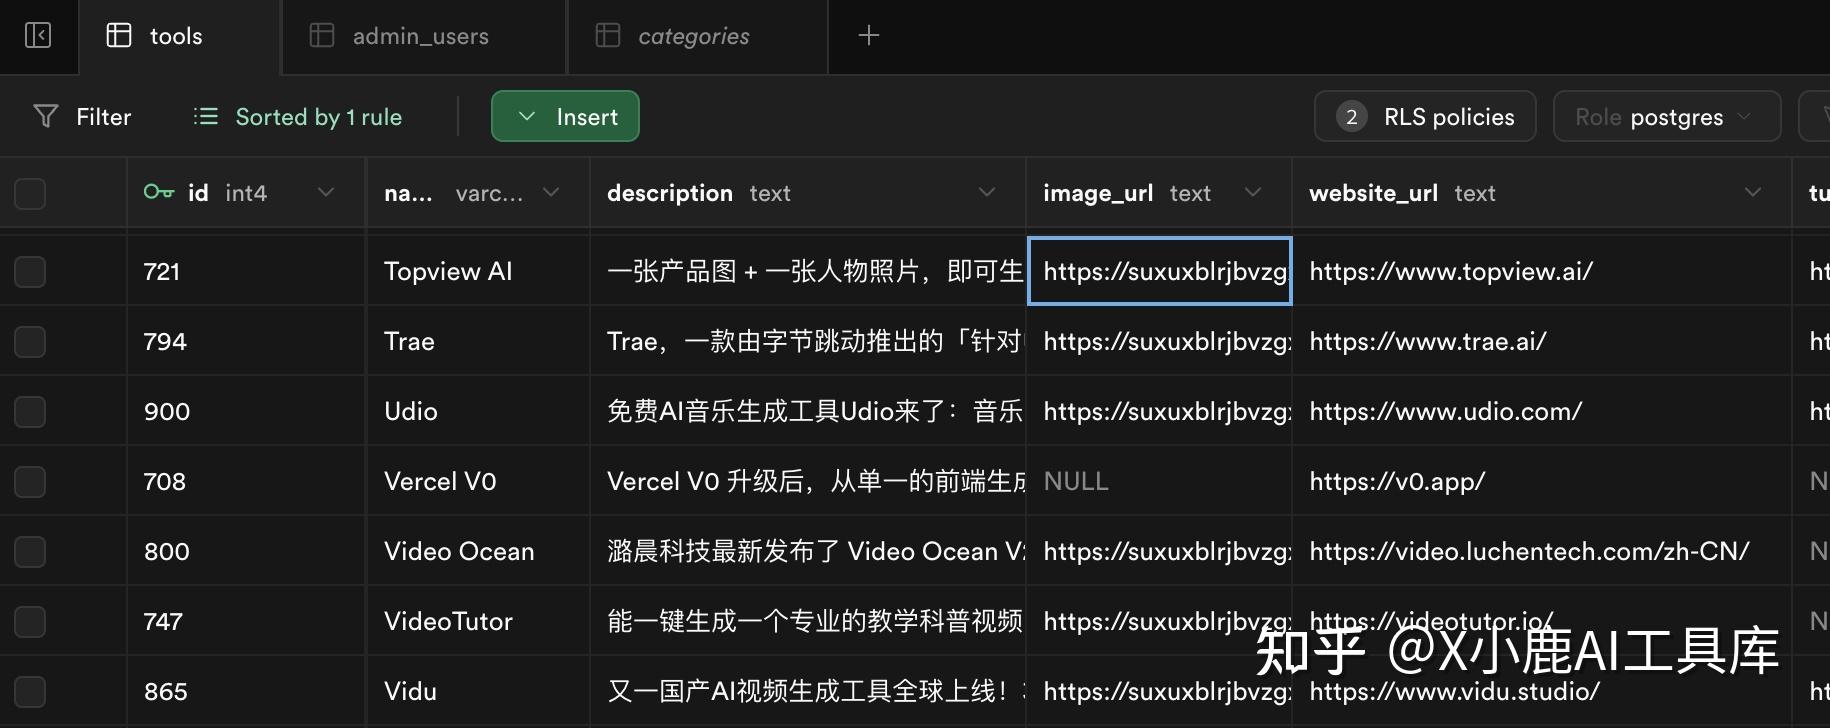Click the Vercel V0 description cell

coord(808,481)
